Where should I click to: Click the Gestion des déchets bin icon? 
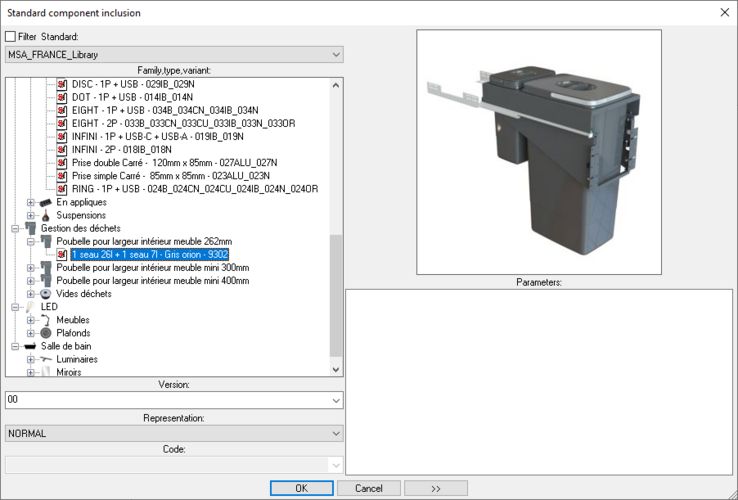click(30, 228)
